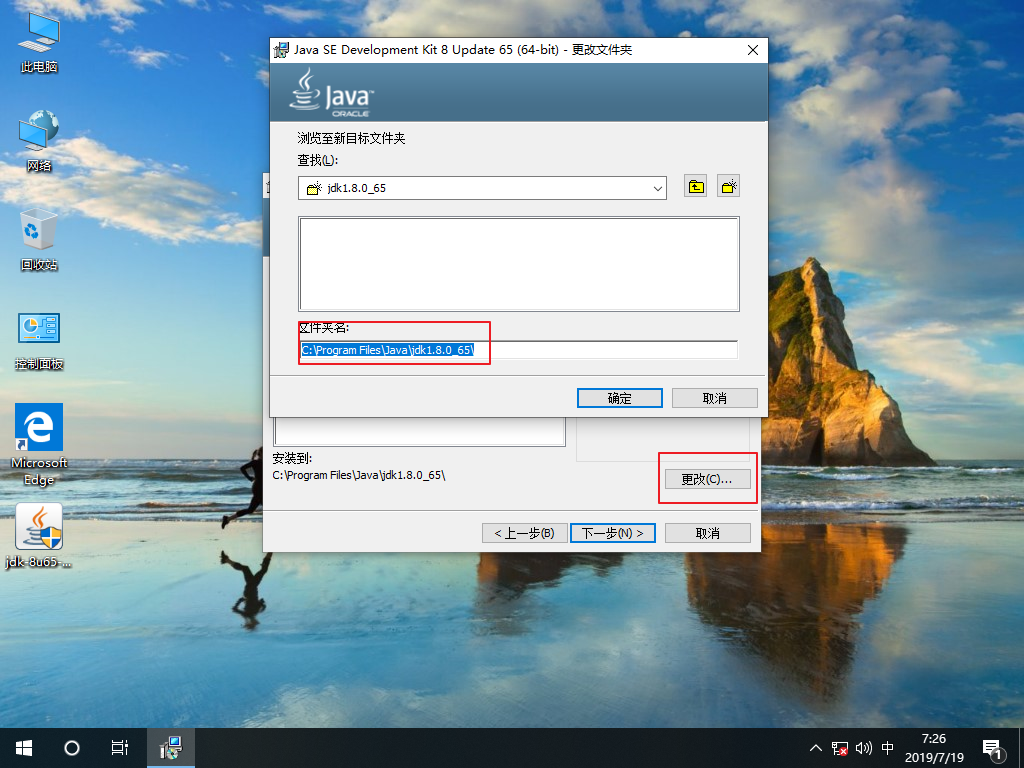Open the Action Center notification icon
This screenshot has width=1024, height=768.
click(992, 747)
